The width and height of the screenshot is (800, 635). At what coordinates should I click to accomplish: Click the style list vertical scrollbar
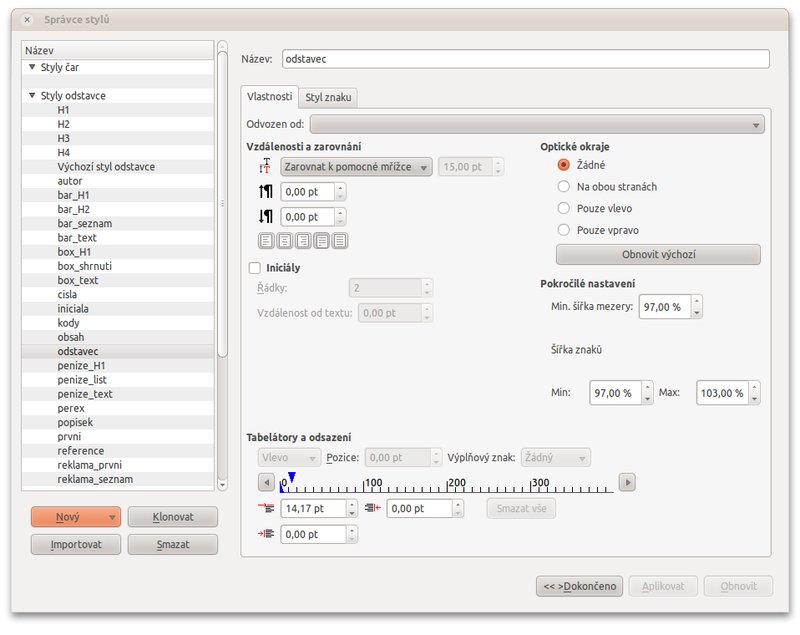[222, 204]
